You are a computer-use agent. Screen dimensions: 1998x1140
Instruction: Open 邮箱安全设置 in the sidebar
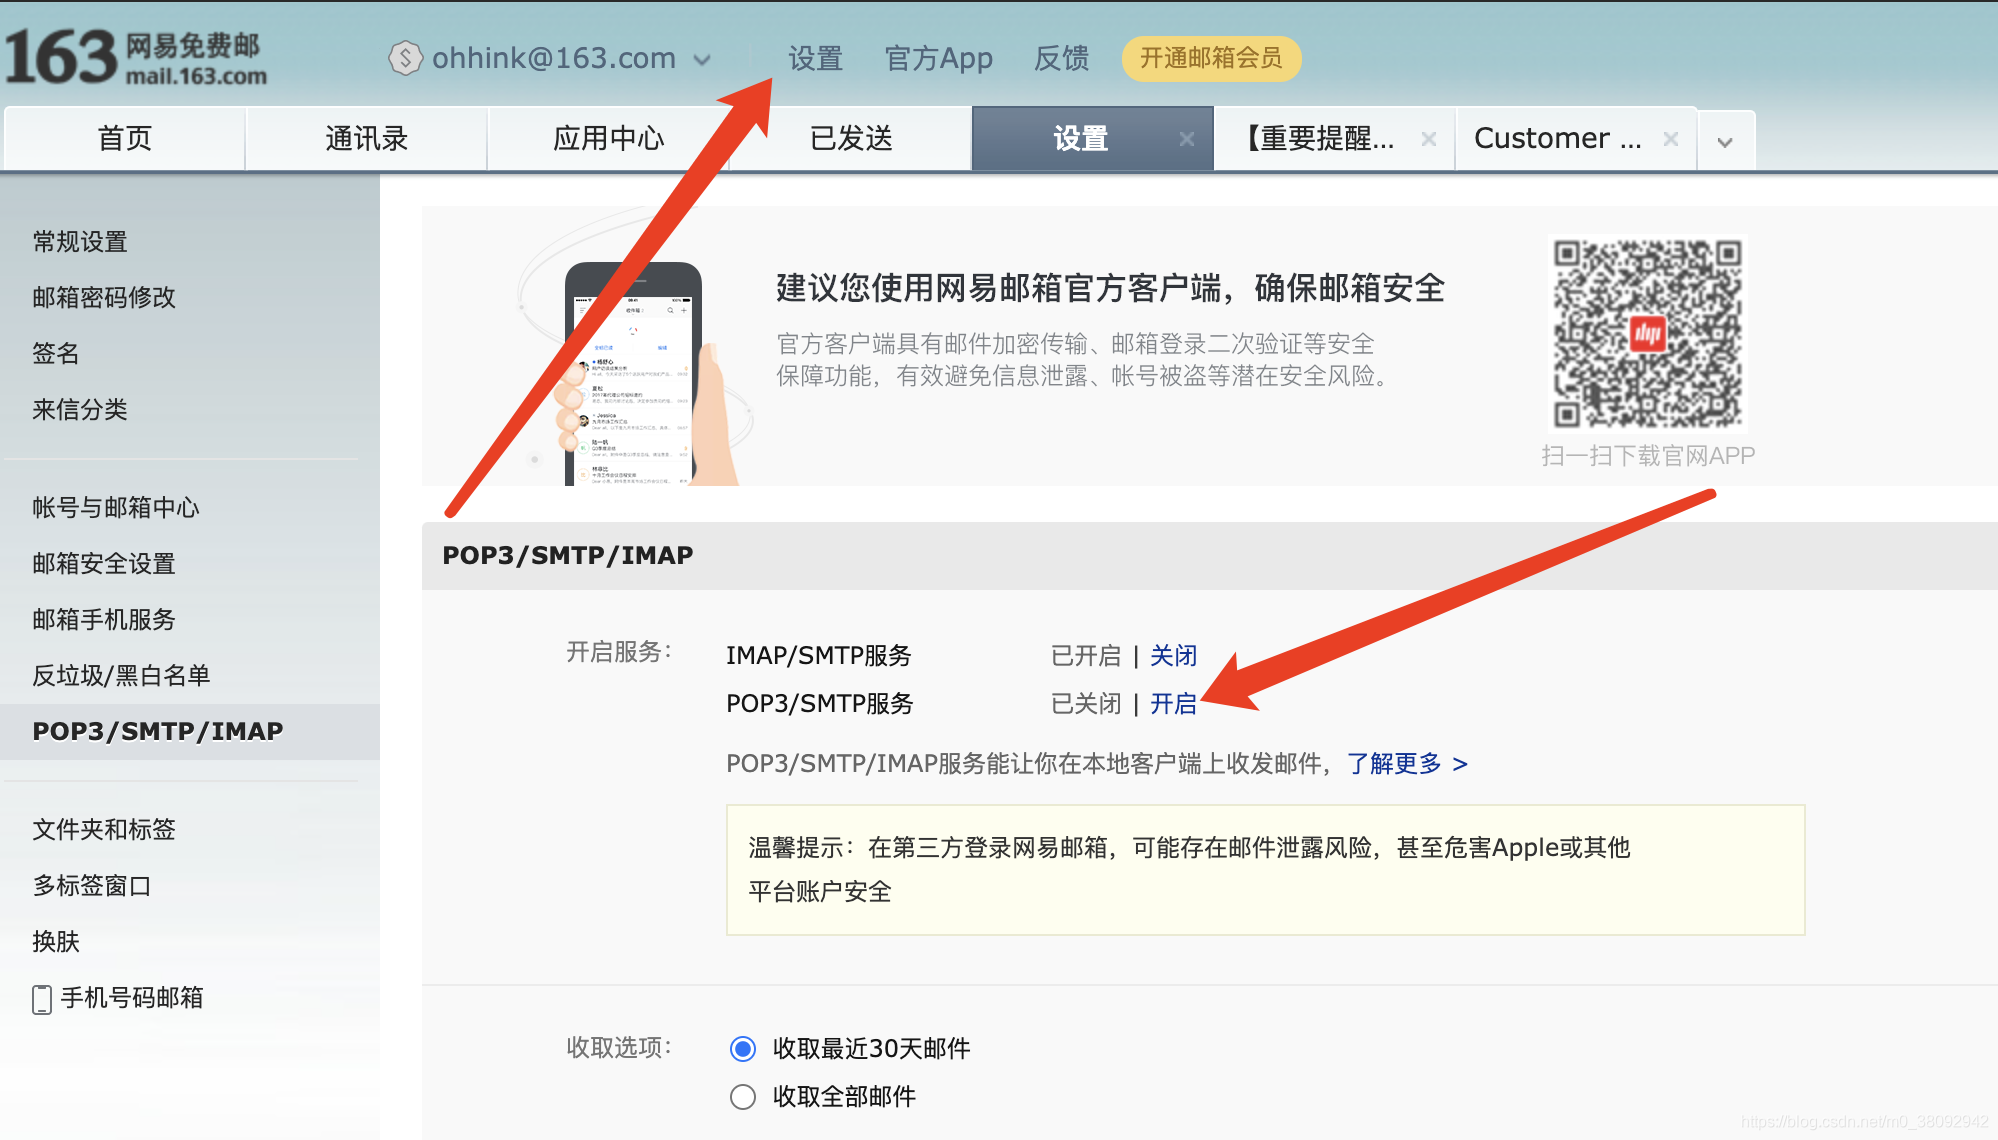click(104, 564)
